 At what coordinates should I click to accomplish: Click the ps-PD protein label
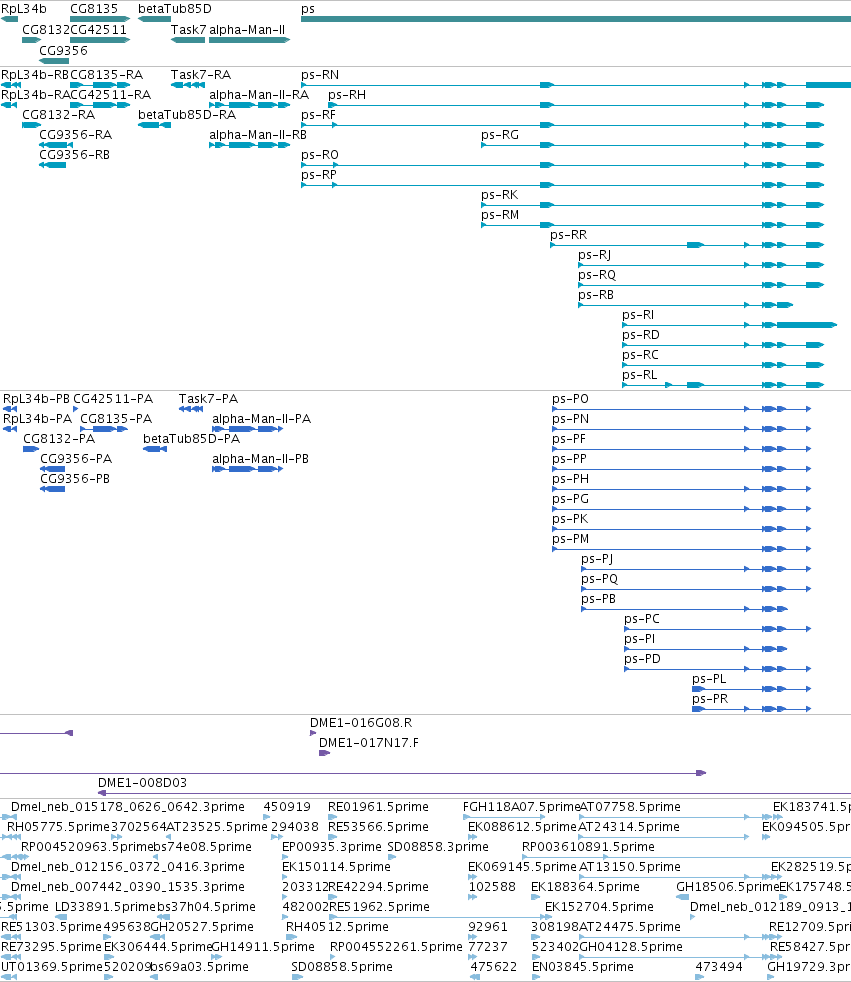642,659
